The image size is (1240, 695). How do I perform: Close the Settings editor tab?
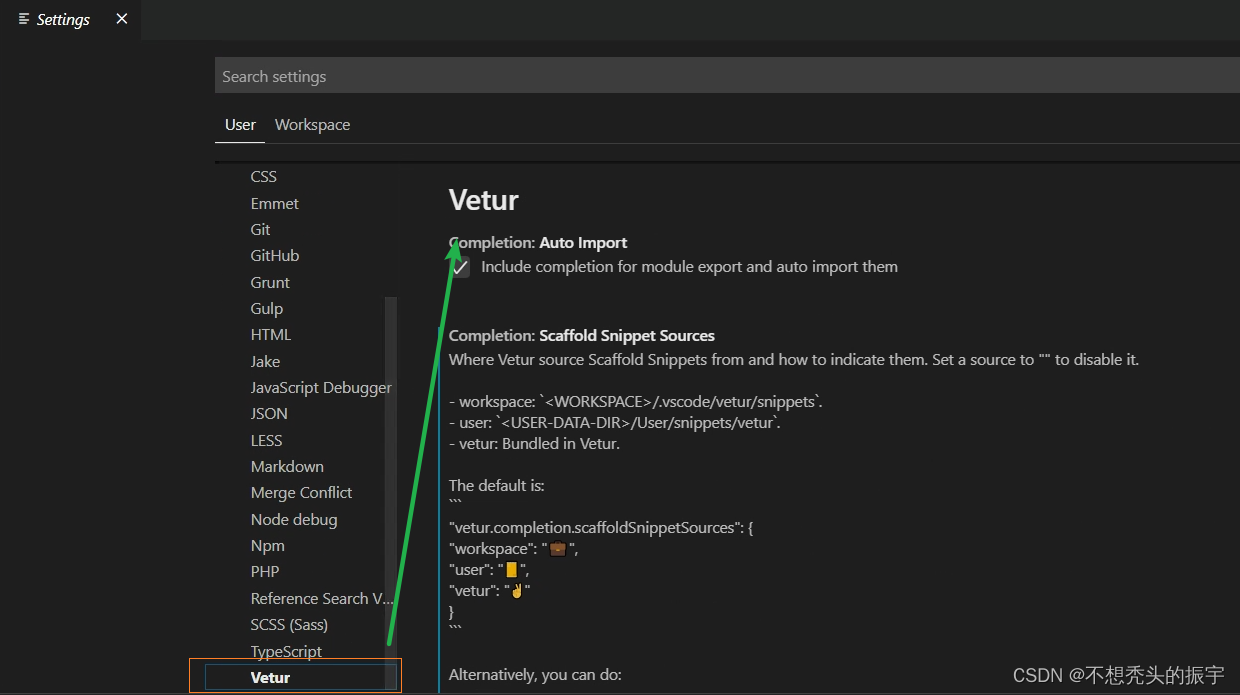[122, 19]
